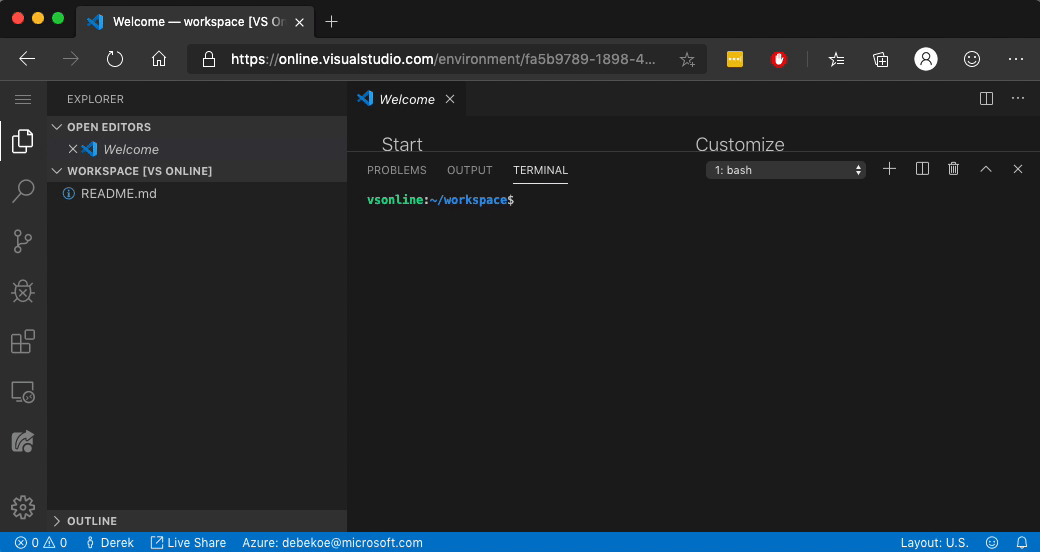Open notifications bell in status bar
The width and height of the screenshot is (1040, 552).
pyautogui.click(x=1022, y=543)
